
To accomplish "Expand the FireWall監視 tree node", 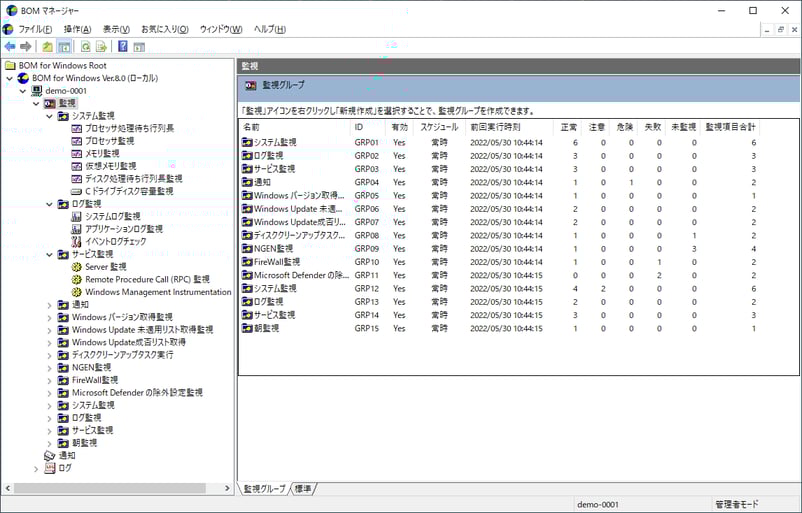I will (49, 381).
